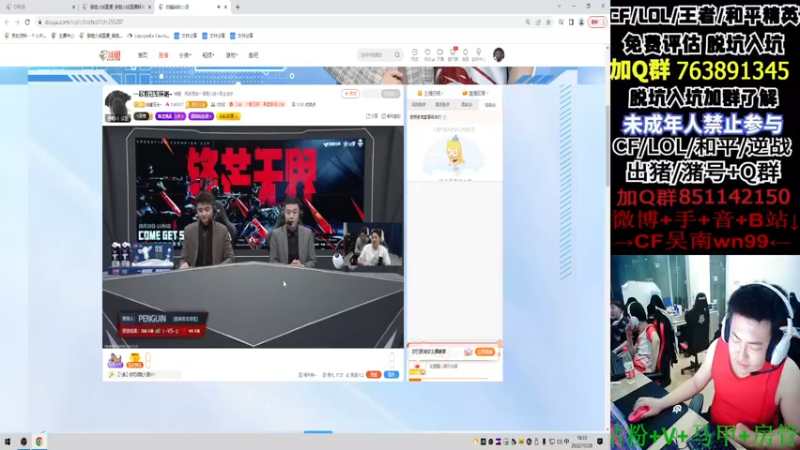This screenshot has height=450, width=800.
Task: Click the streamer picture-in-picture inset
Action: (373, 245)
